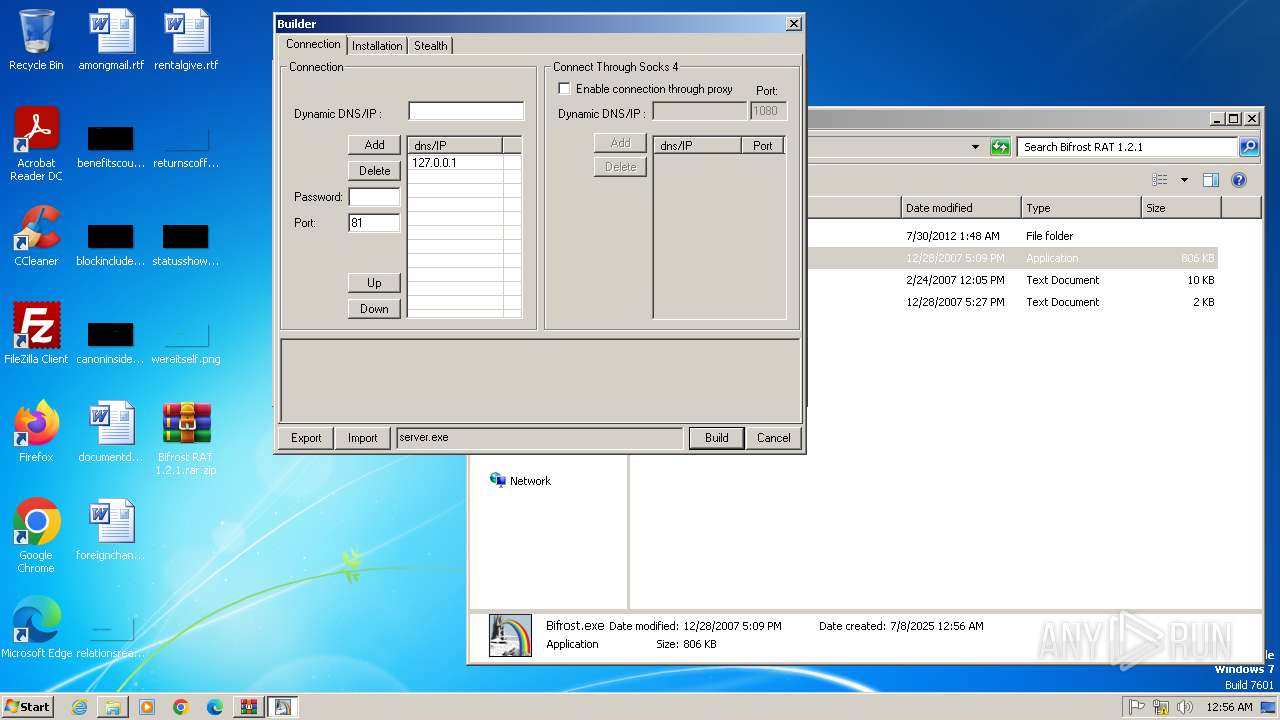Image resolution: width=1280 pixels, height=720 pixels.
Task: Click the Explorer search magnifier icon
Action: pos(1249,147)
